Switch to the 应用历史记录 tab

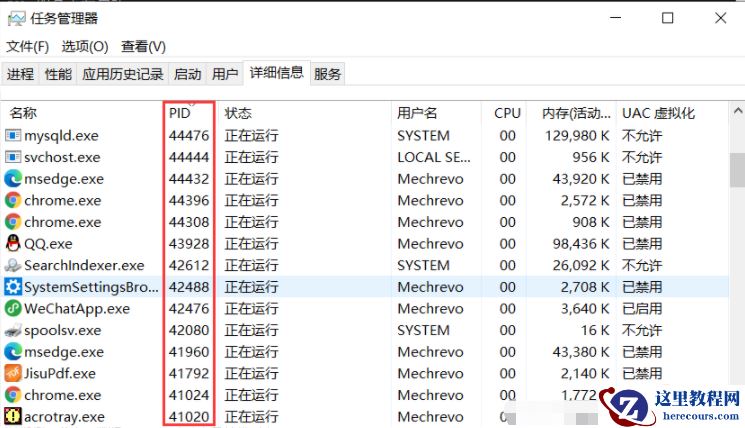tap(123, 74)
